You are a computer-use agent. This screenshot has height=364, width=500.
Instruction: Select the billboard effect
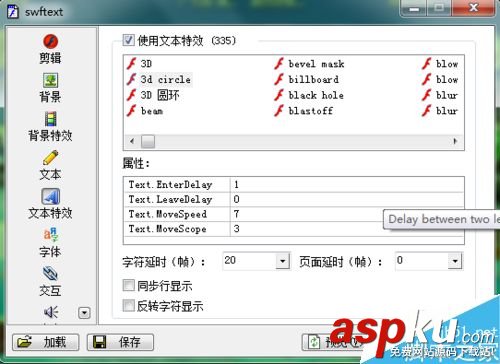[313, 79]
